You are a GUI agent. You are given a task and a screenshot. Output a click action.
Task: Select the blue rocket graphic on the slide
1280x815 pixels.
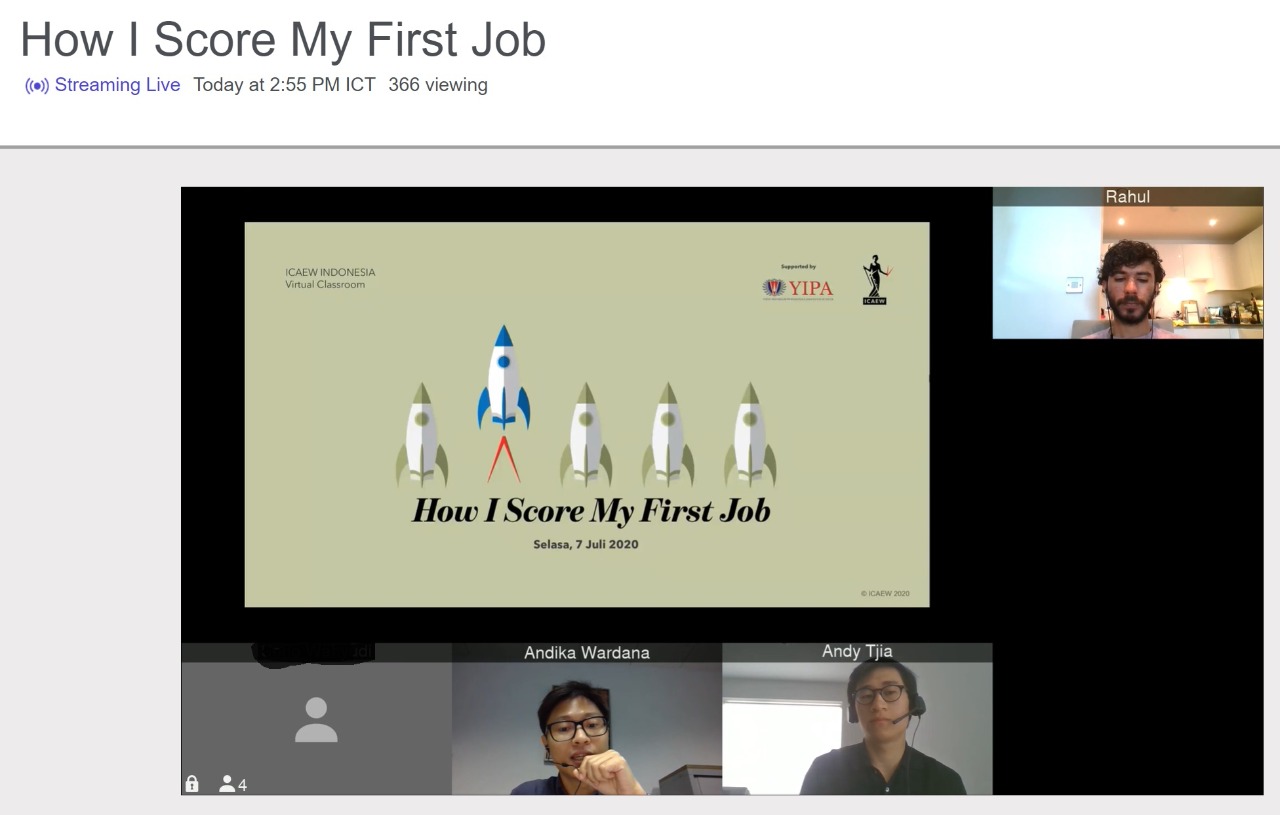coord(504,388)
